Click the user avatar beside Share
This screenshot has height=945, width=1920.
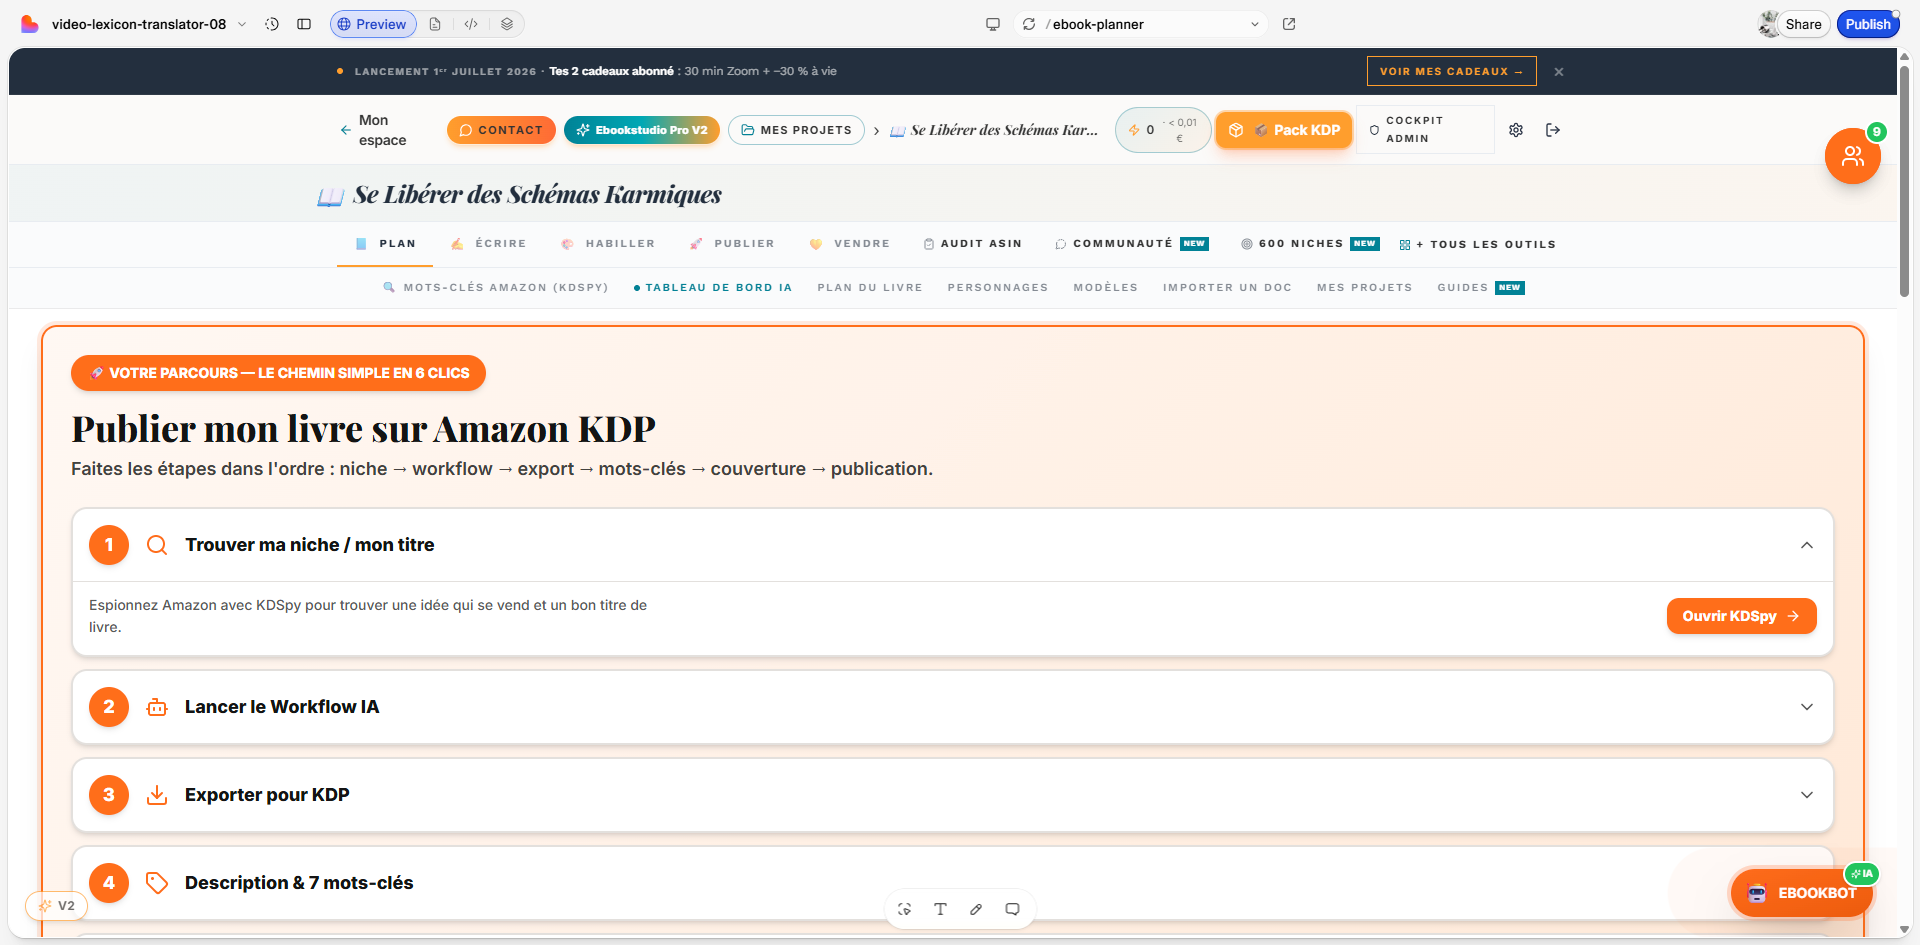pyautogui.click(x=1769, y=24)
